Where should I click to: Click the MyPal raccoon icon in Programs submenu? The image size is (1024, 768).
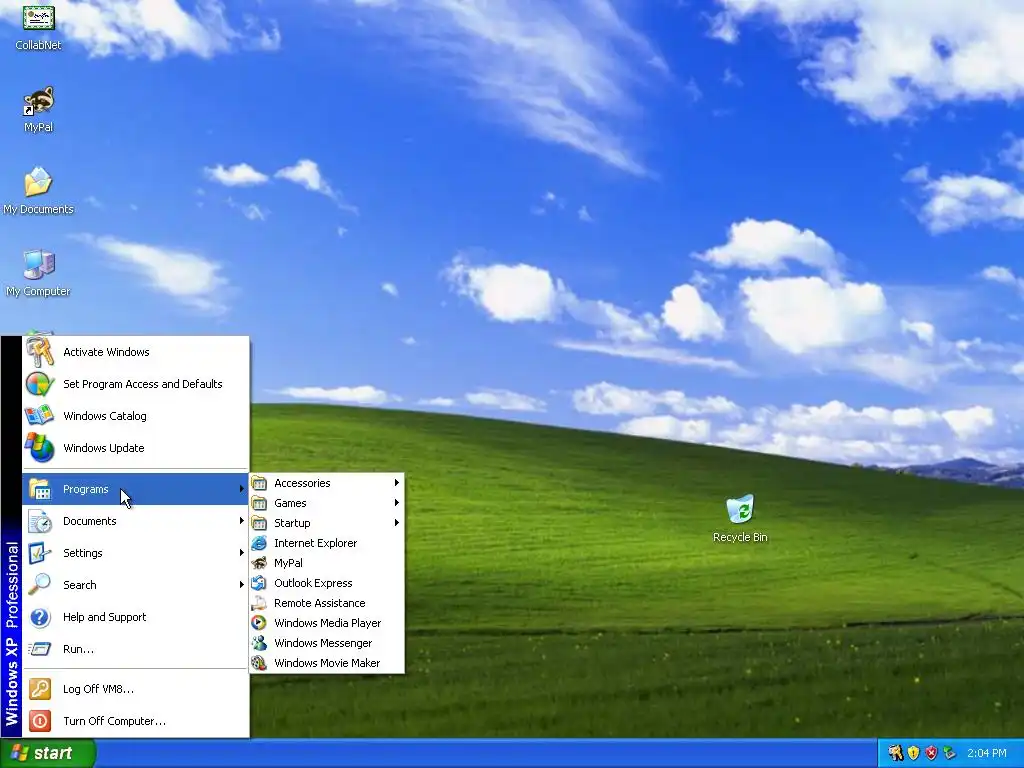(259, 563)
